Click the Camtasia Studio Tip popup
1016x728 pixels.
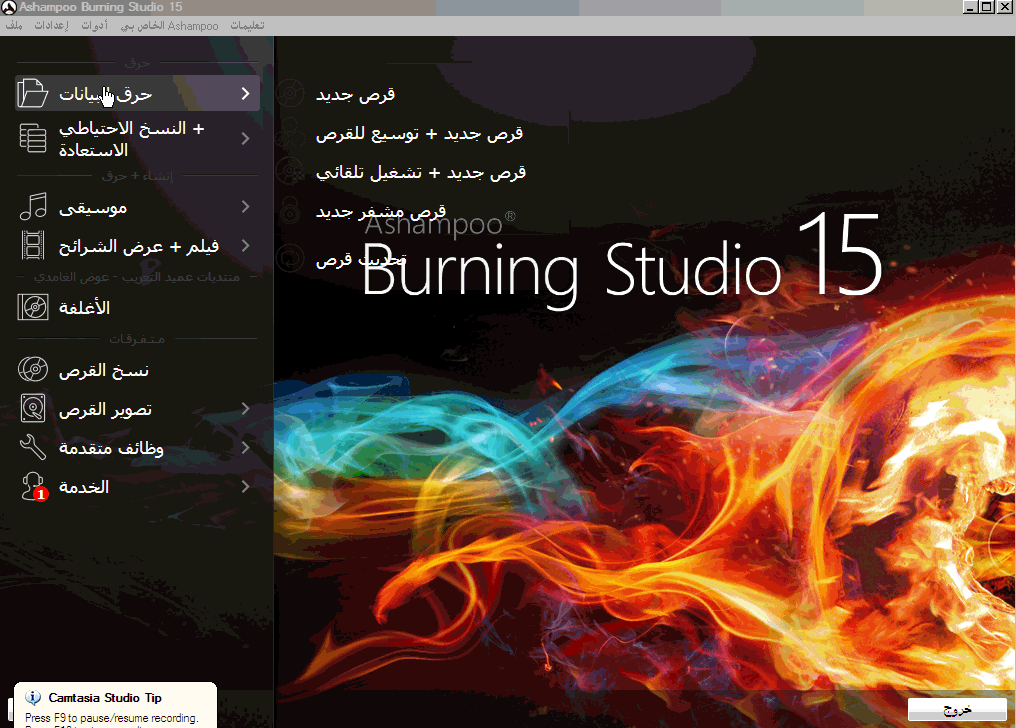tap(108, 705)
